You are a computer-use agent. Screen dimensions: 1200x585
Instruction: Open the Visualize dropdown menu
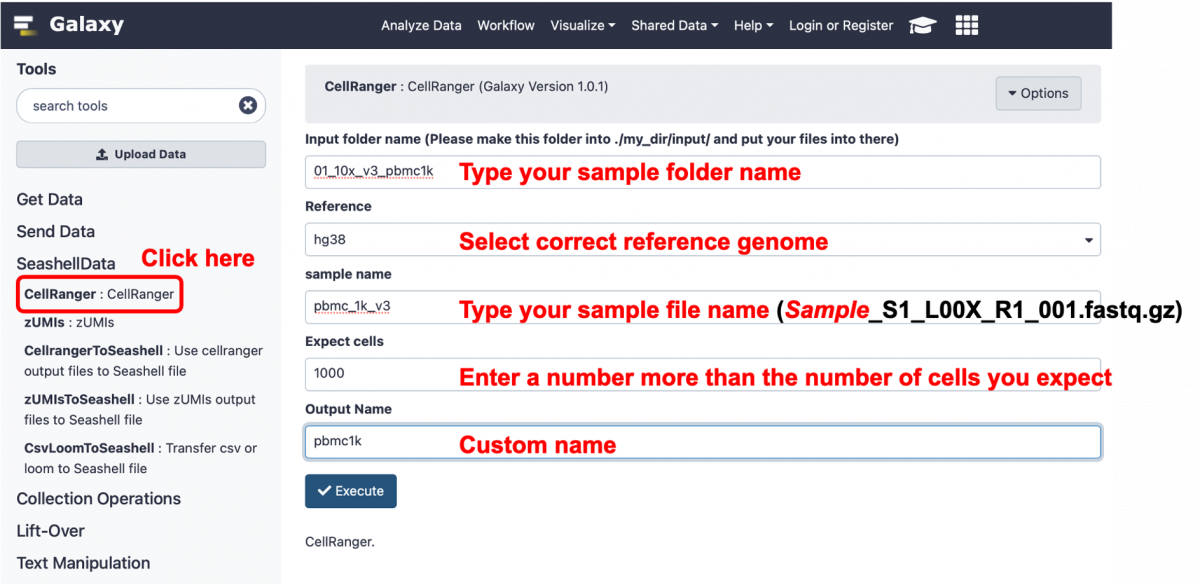point(582,26)
